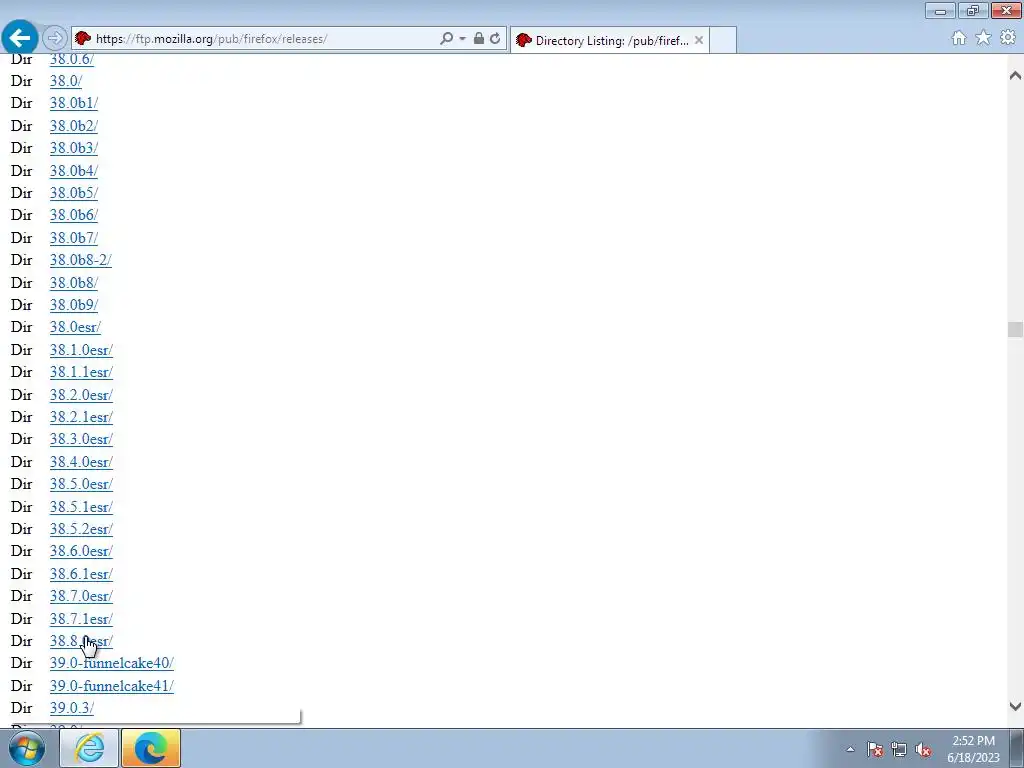The width and height of the screenshot is (1024, 768).
Task: Show hidden tray icons arrow
Action: coord(850,749)
